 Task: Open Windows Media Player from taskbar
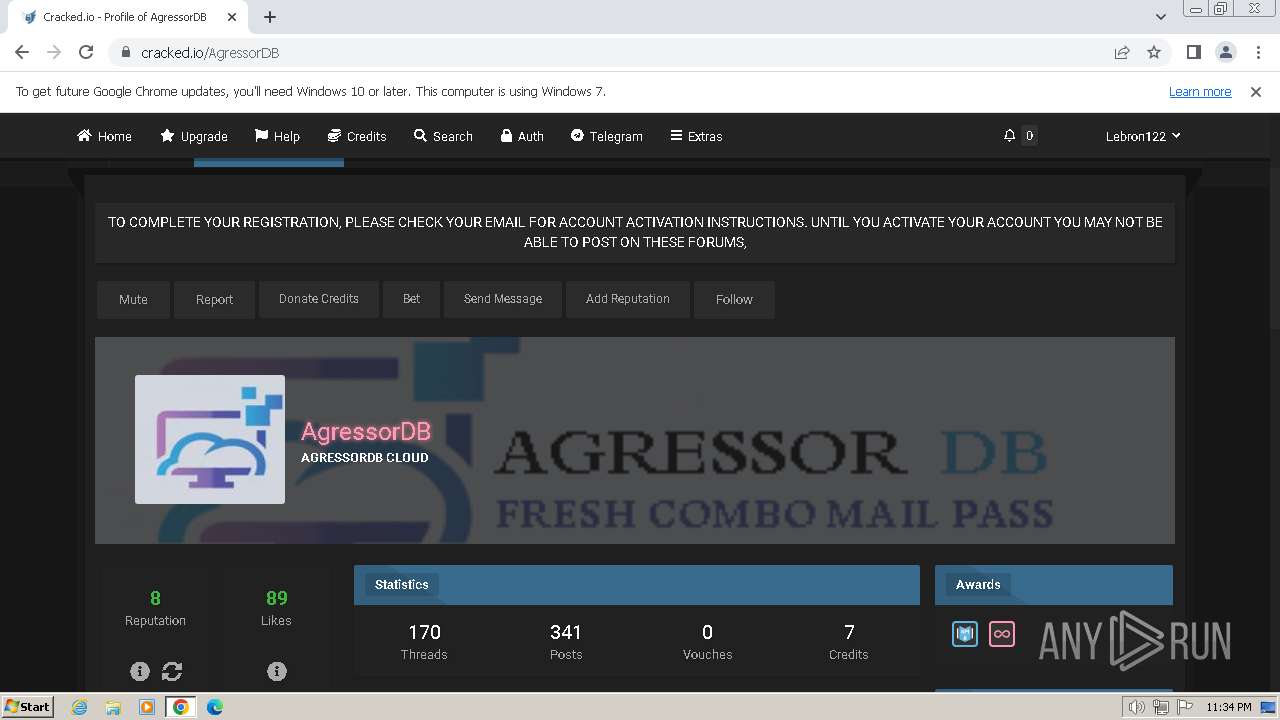(147, 707)
